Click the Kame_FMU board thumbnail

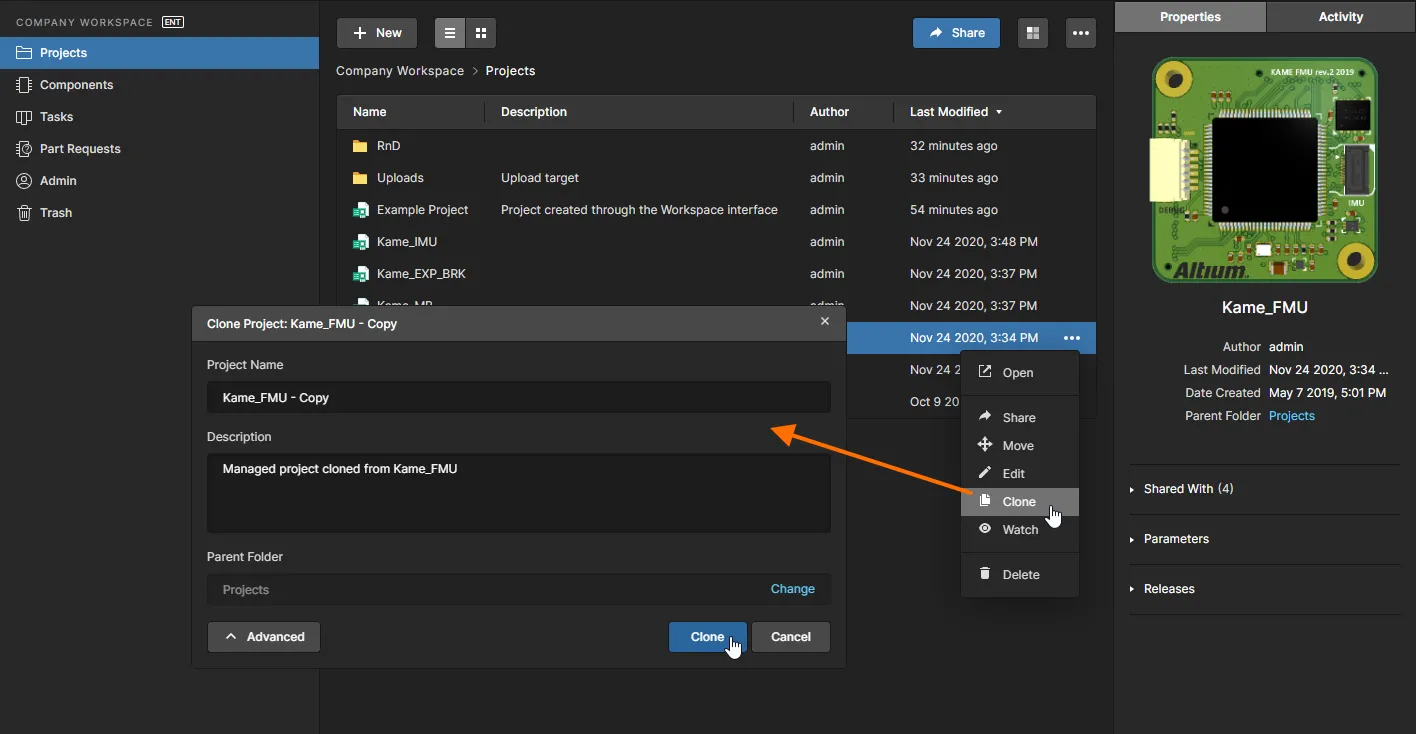coord(1265,170)
